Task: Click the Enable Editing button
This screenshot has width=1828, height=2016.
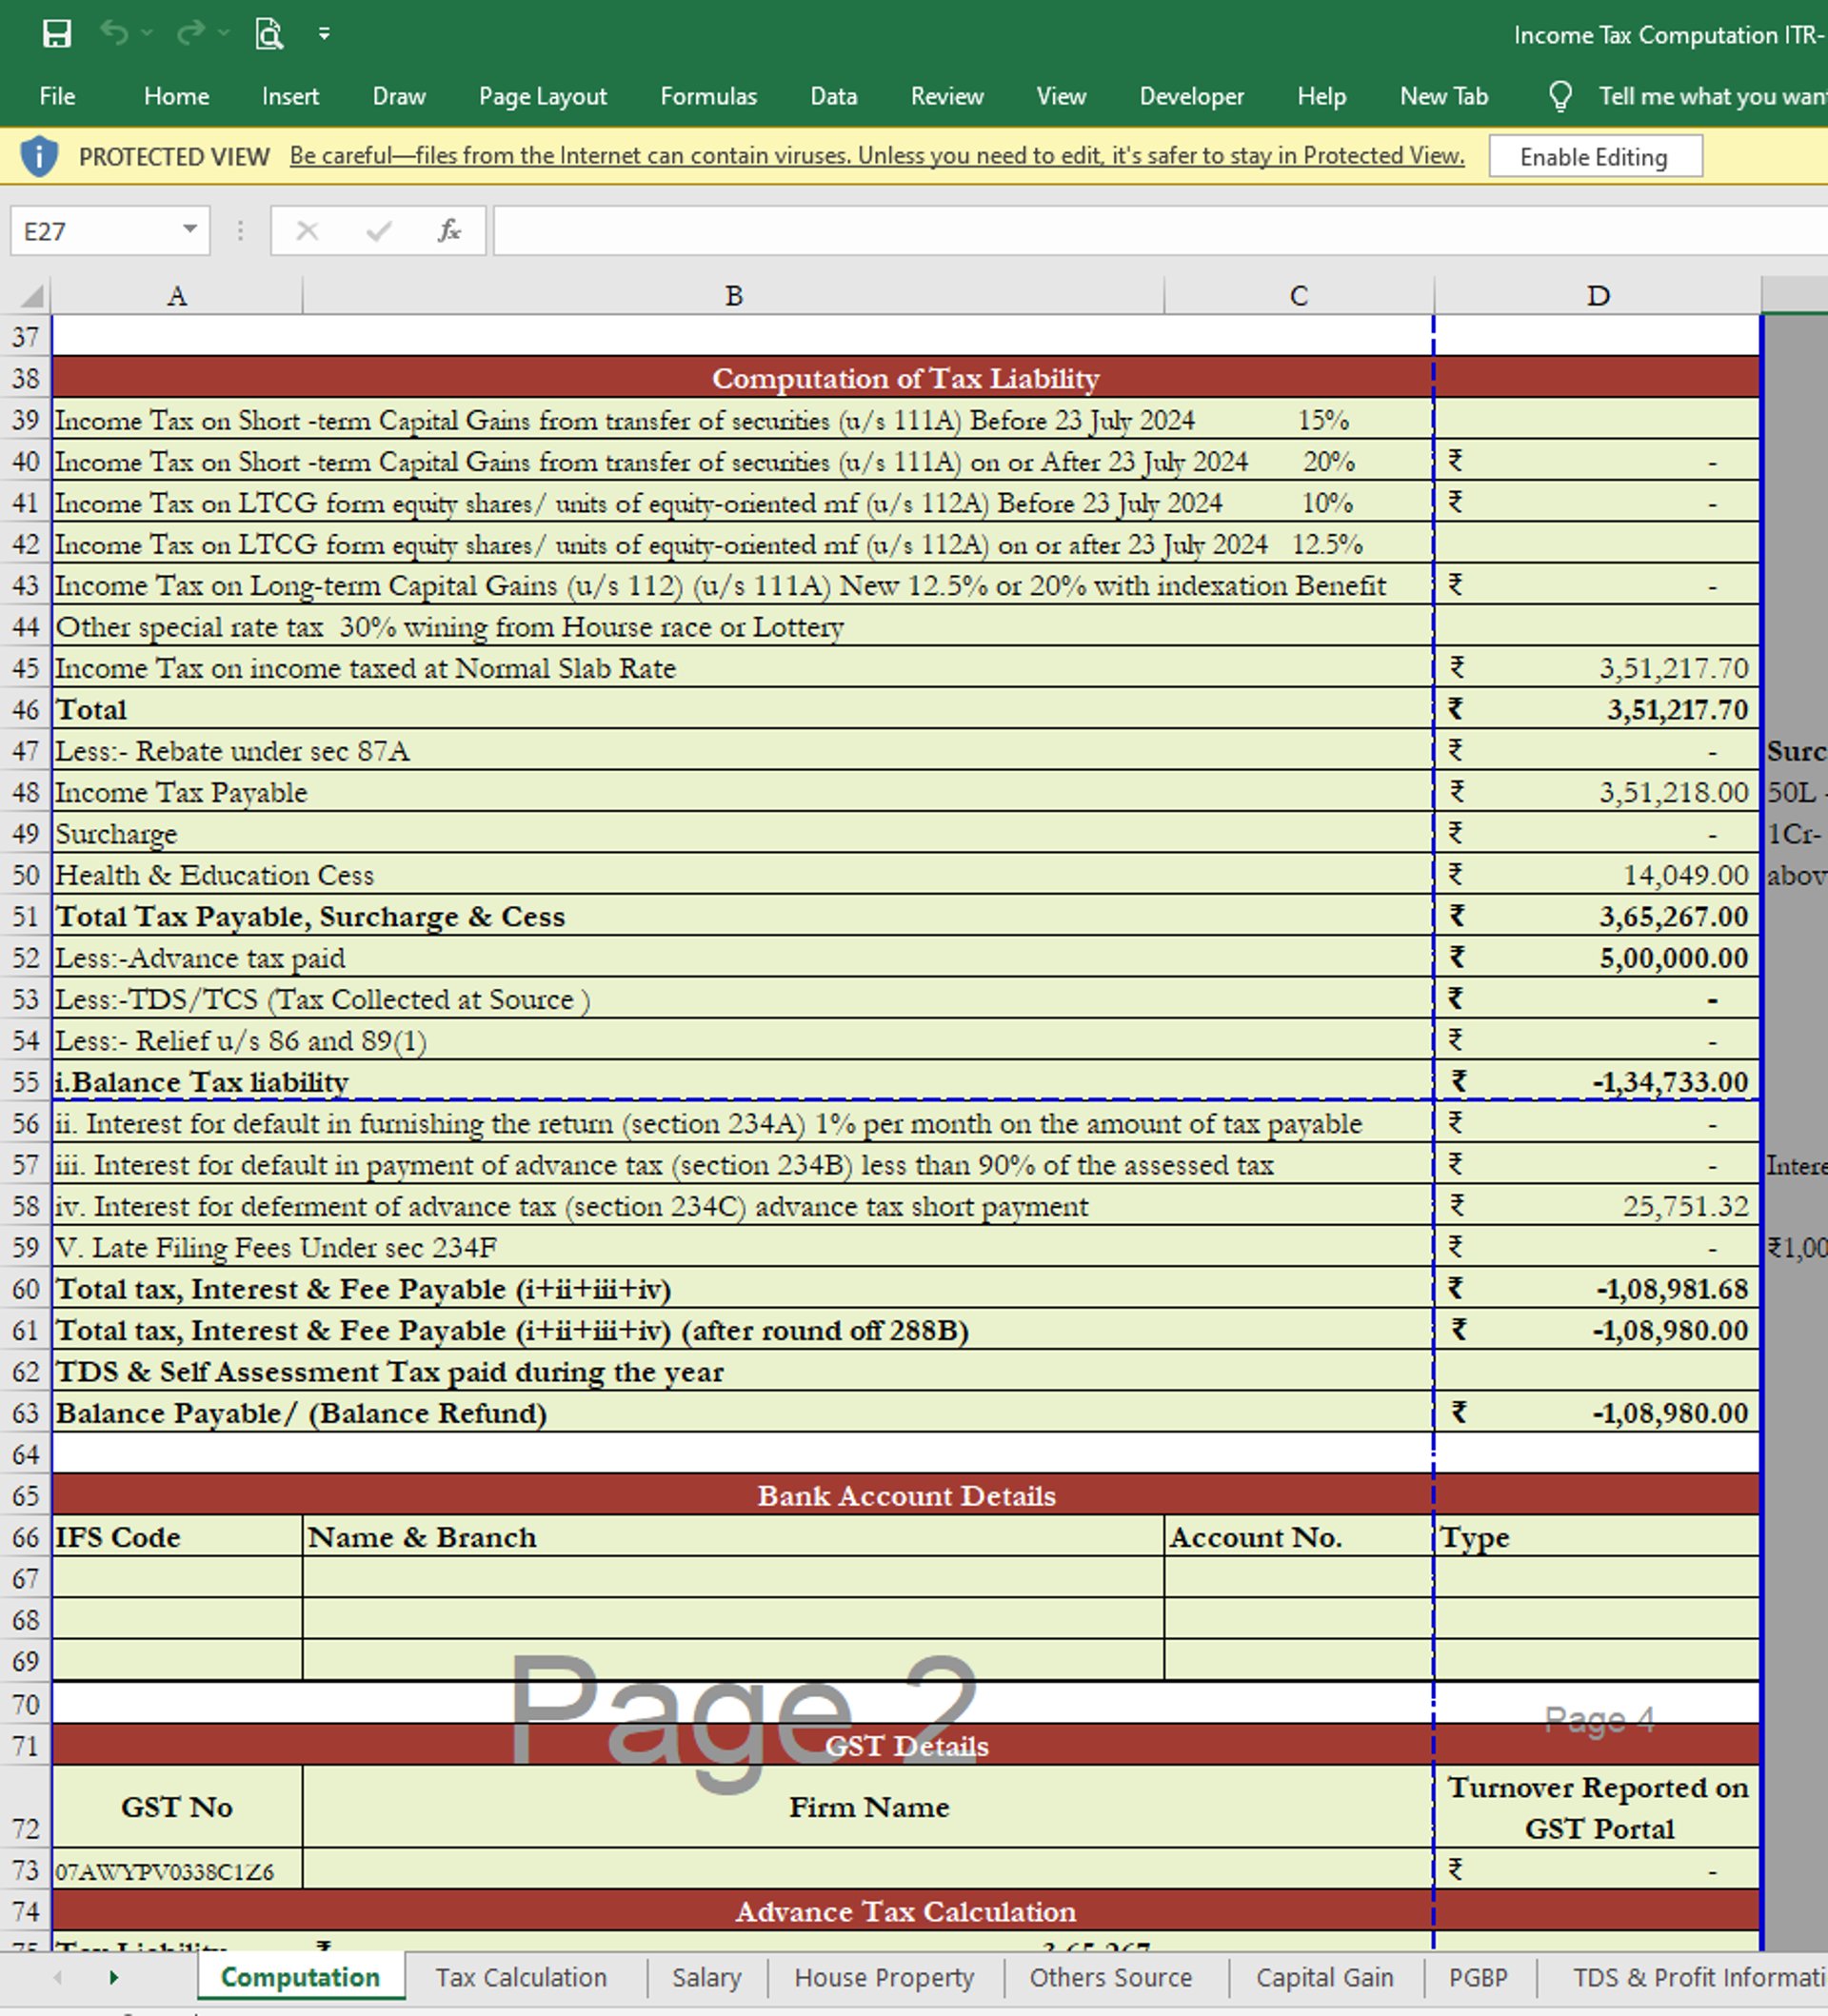Action: coord(1594,157)
